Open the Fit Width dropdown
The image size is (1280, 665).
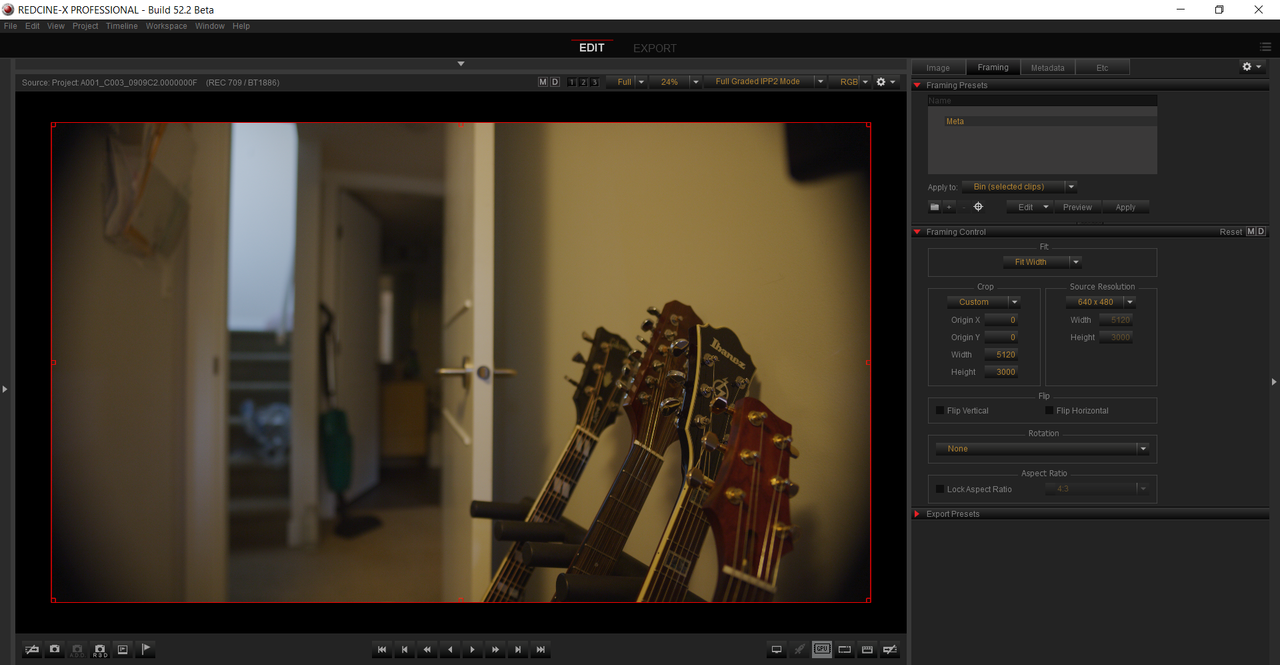1042,262
